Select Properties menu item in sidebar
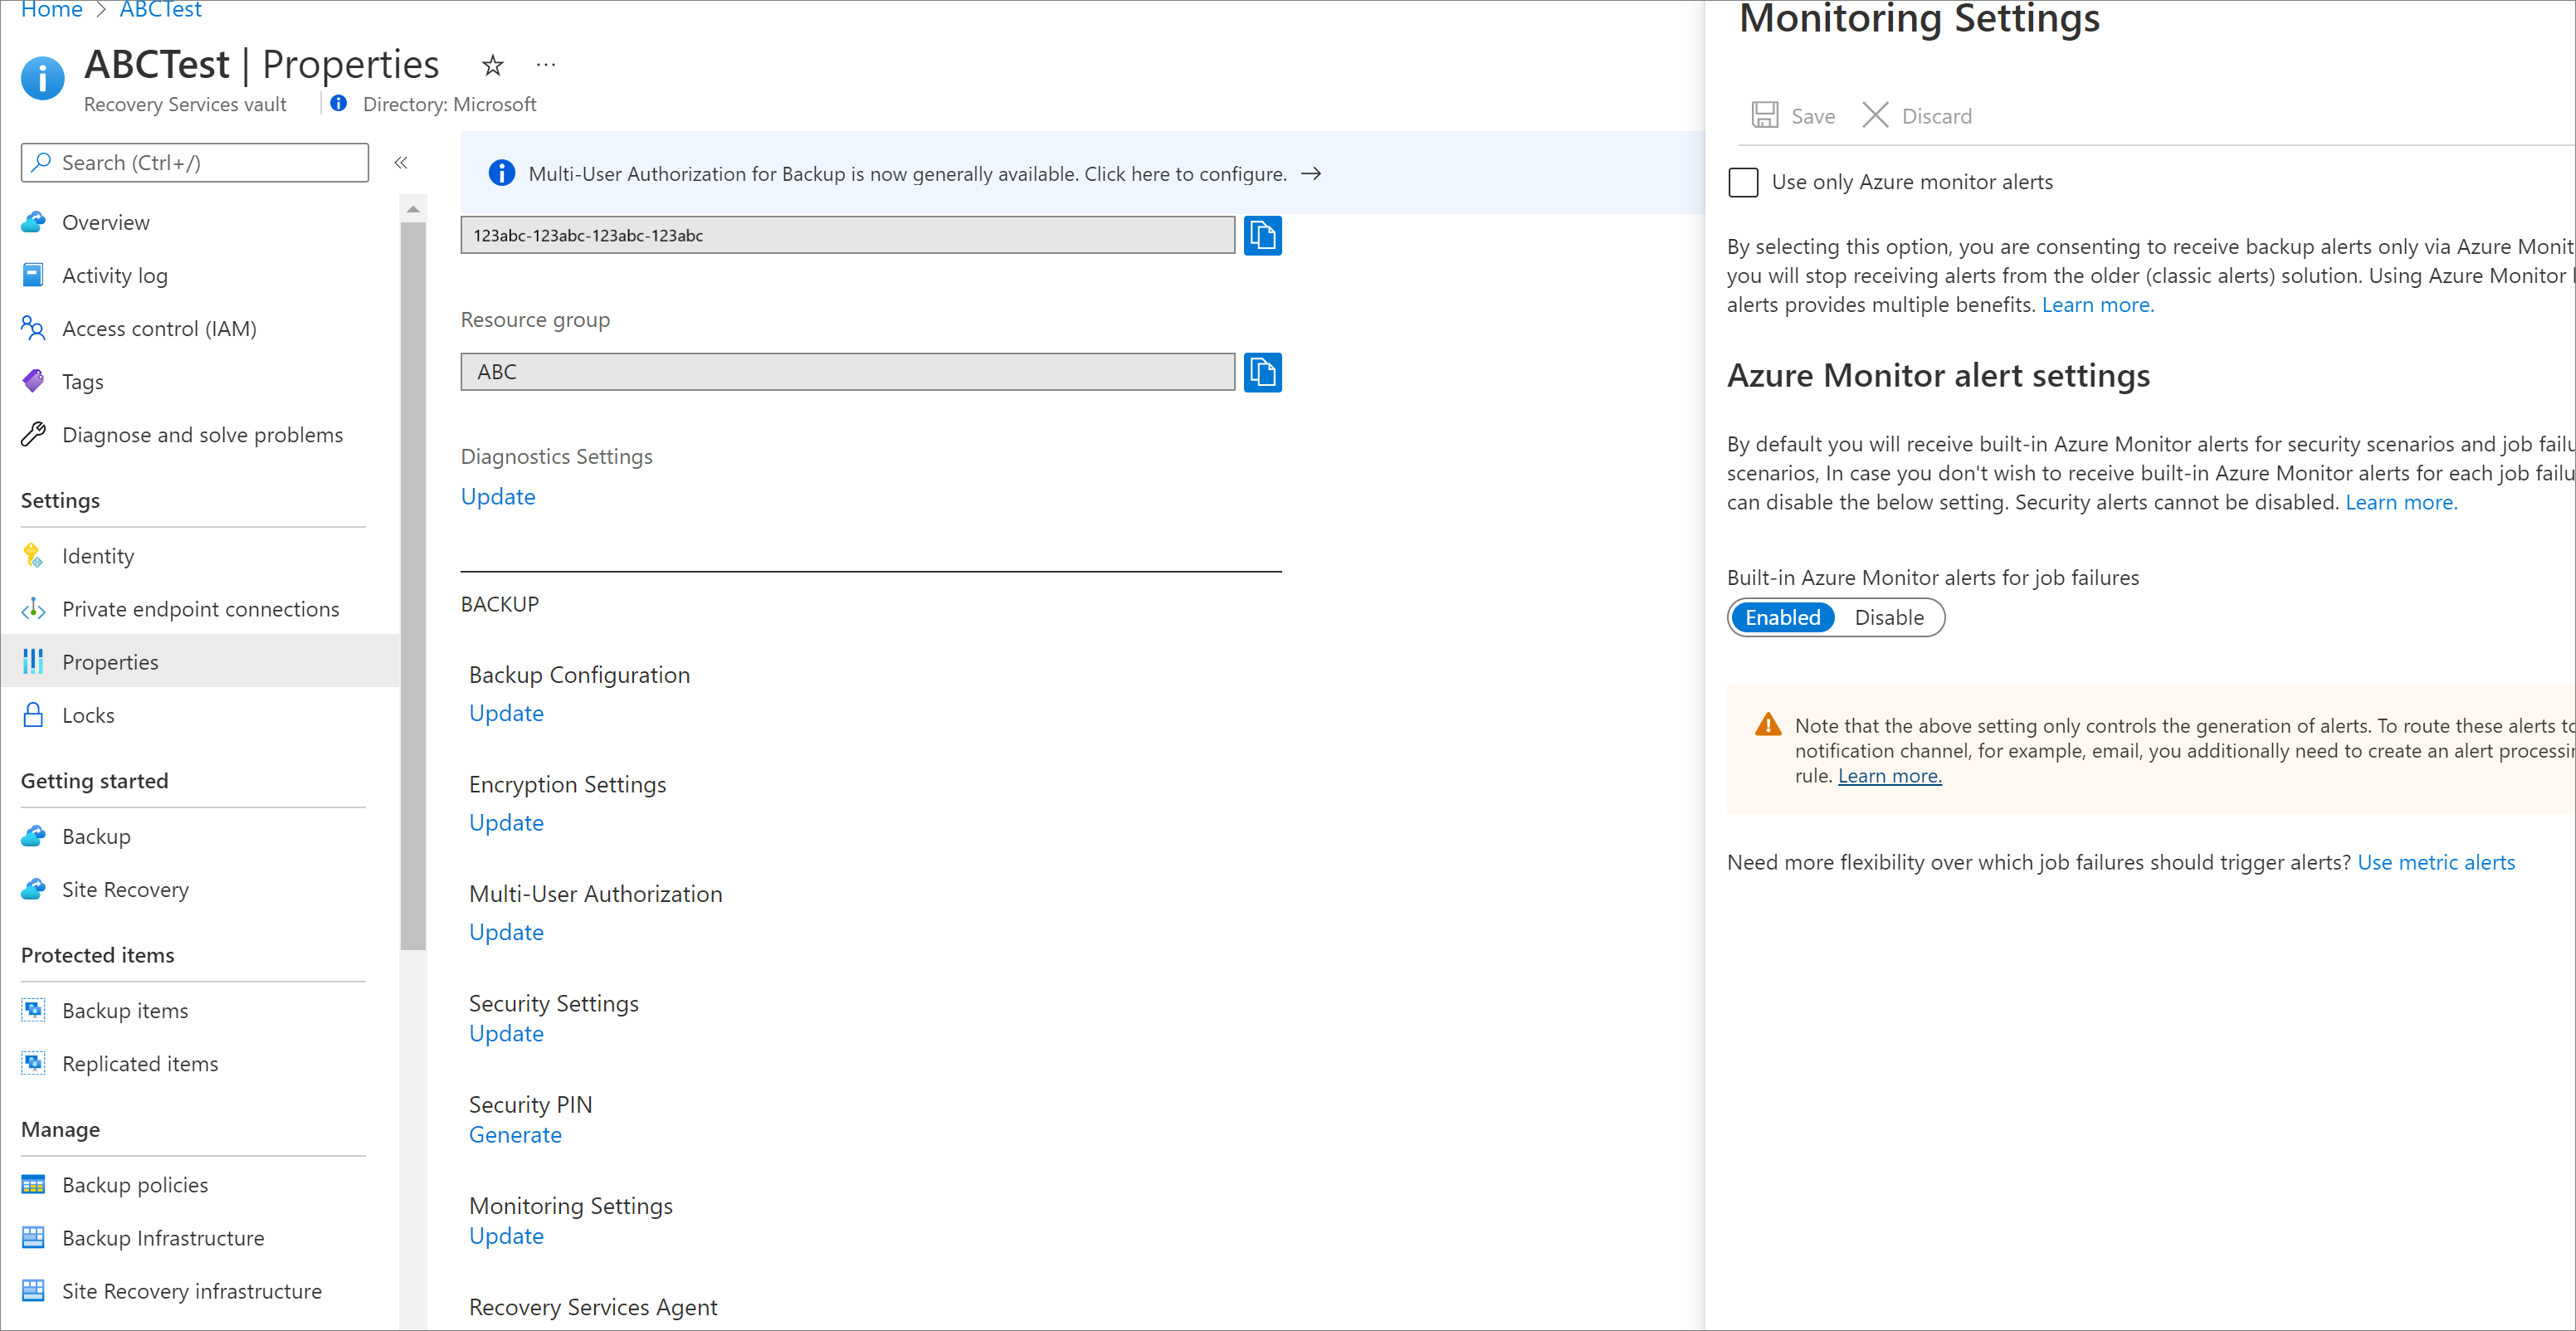The image size is (2576, 1331). click(110, 661)
